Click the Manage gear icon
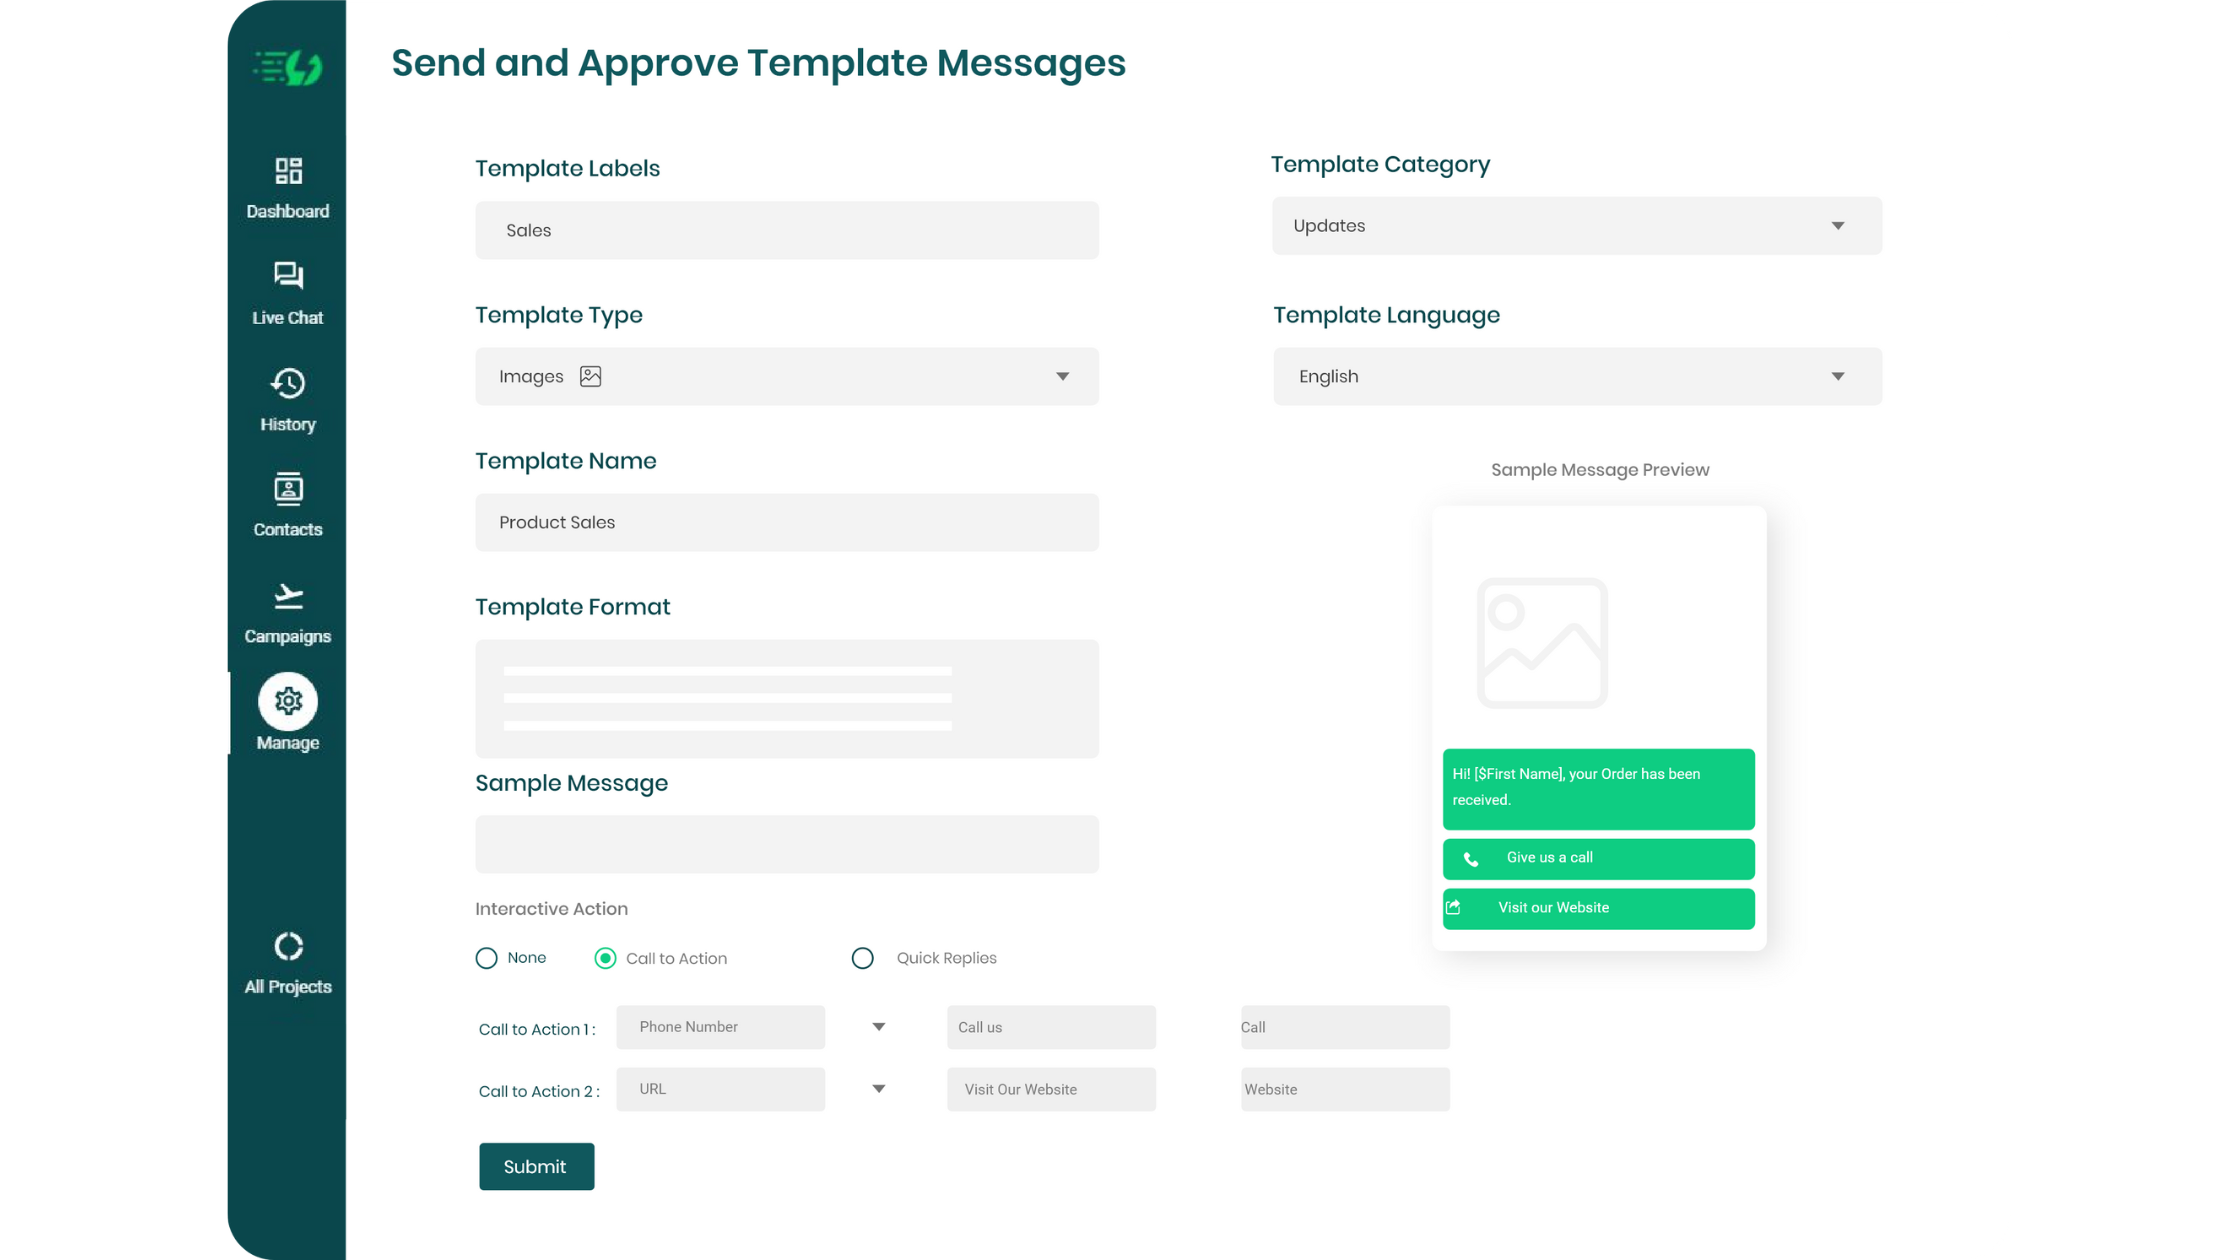This screenshot has width=2240, height=1260. click(288, 701)
